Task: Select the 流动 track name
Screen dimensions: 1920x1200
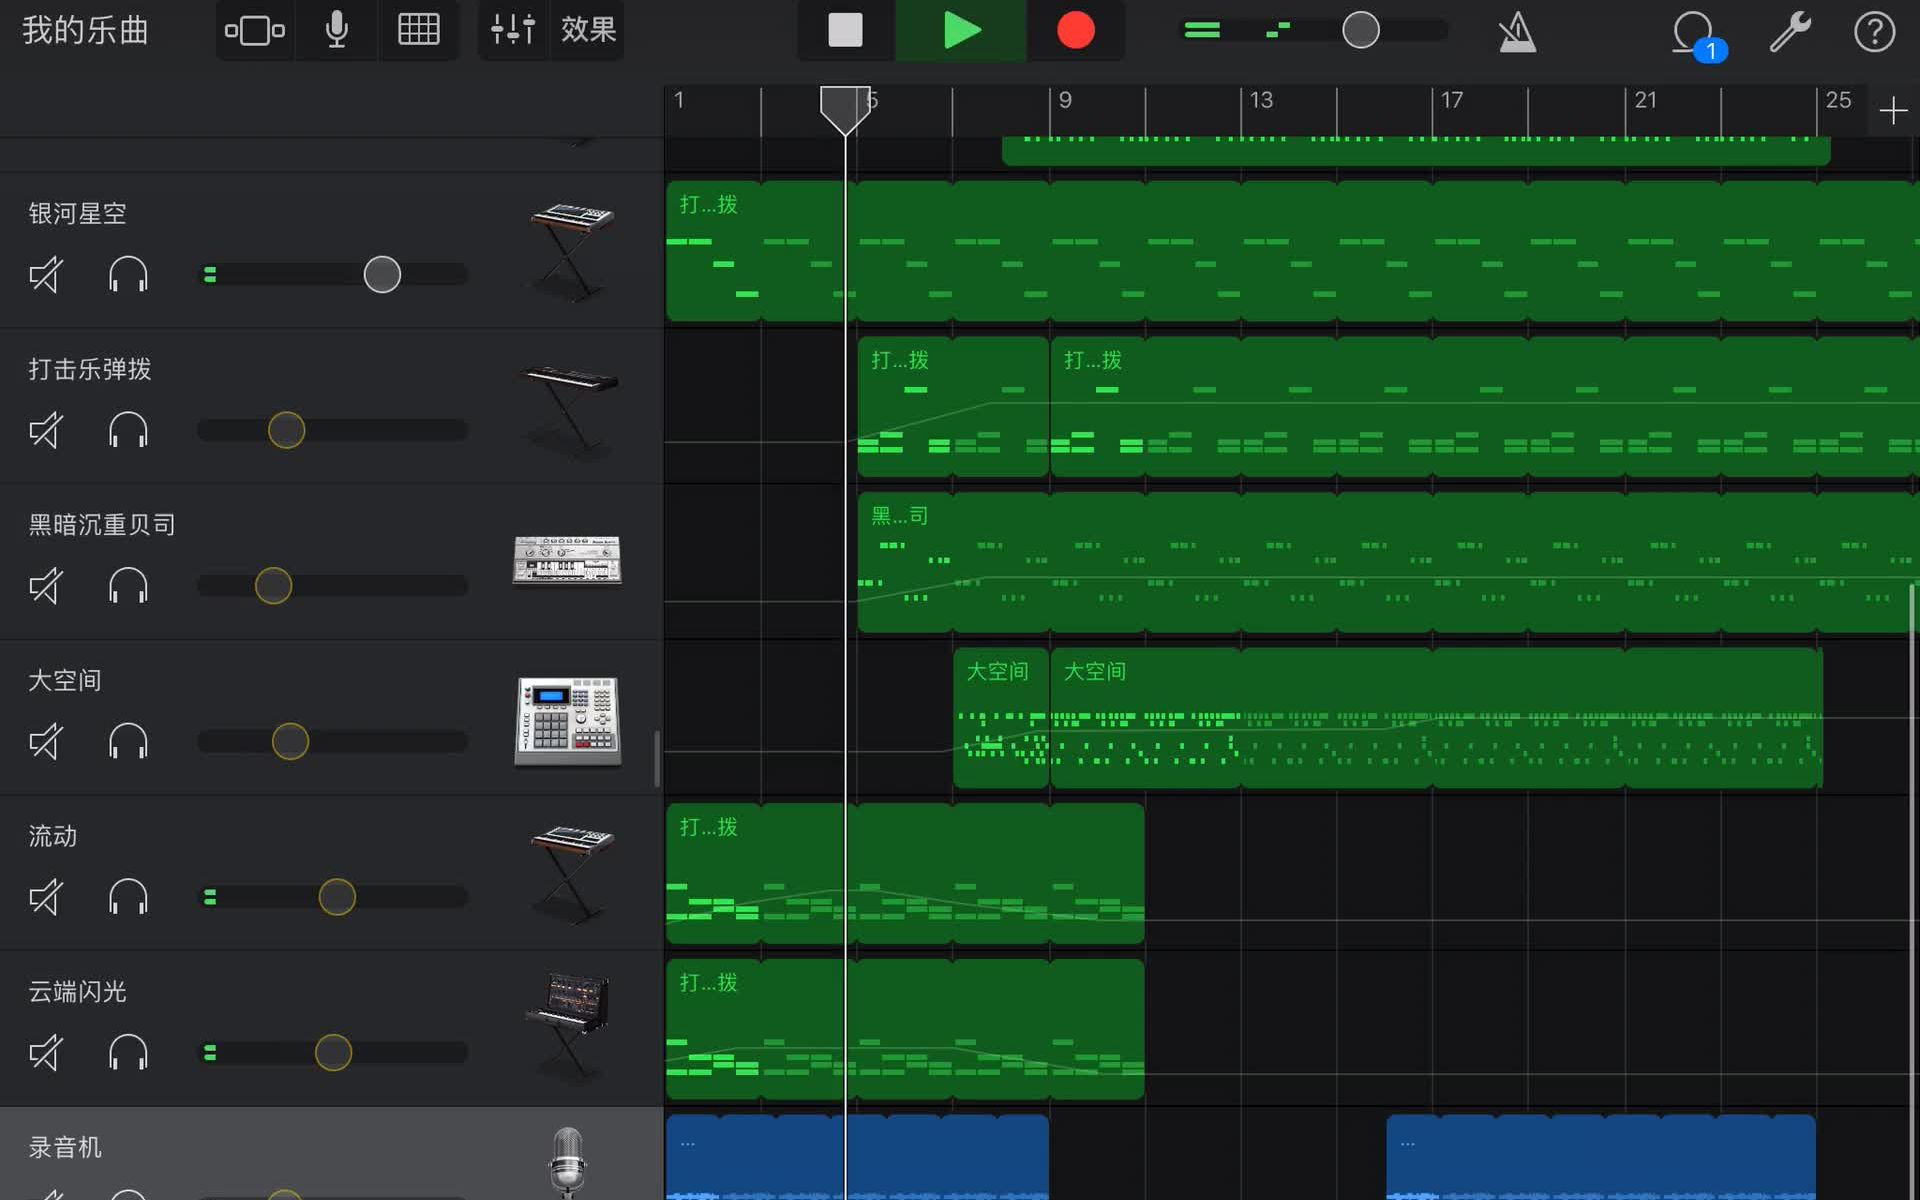Action: pyautogui.click(x=53, y=836)
